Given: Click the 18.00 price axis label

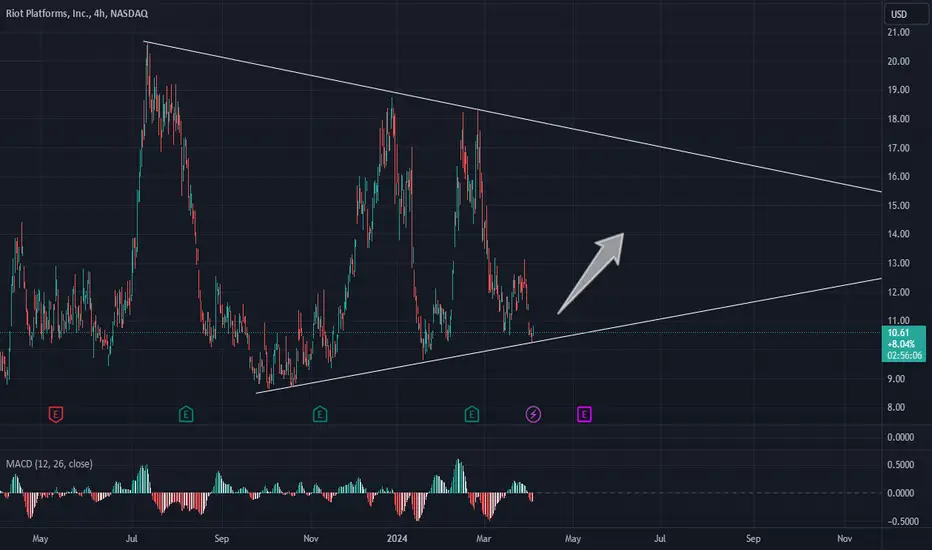Looking at the screenshot, I should 898,119.
